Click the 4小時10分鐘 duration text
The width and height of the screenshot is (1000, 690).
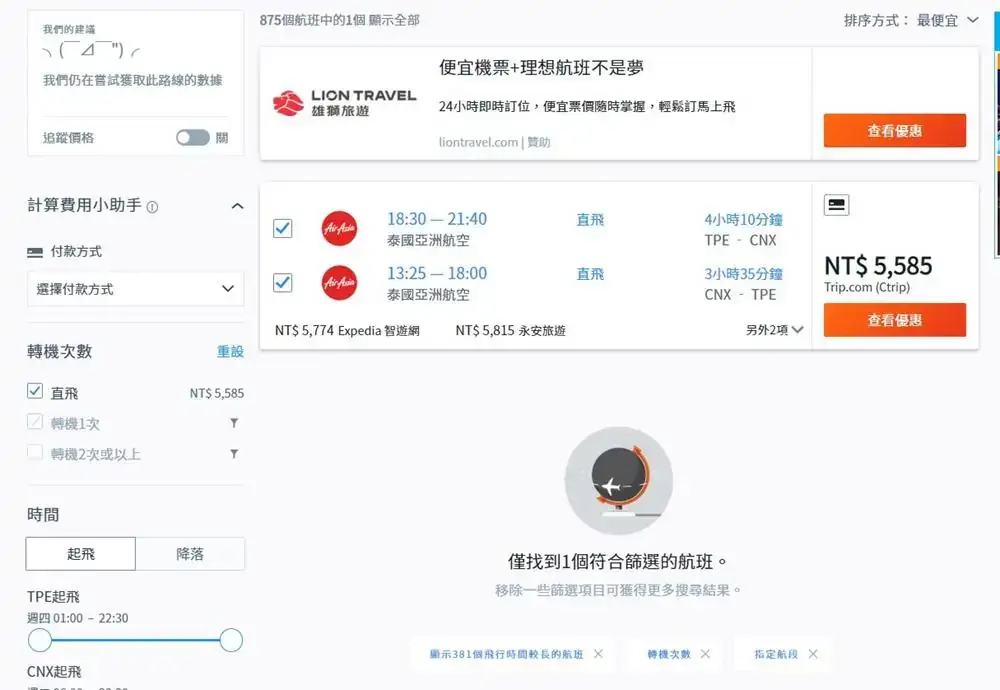coord(744,220)
